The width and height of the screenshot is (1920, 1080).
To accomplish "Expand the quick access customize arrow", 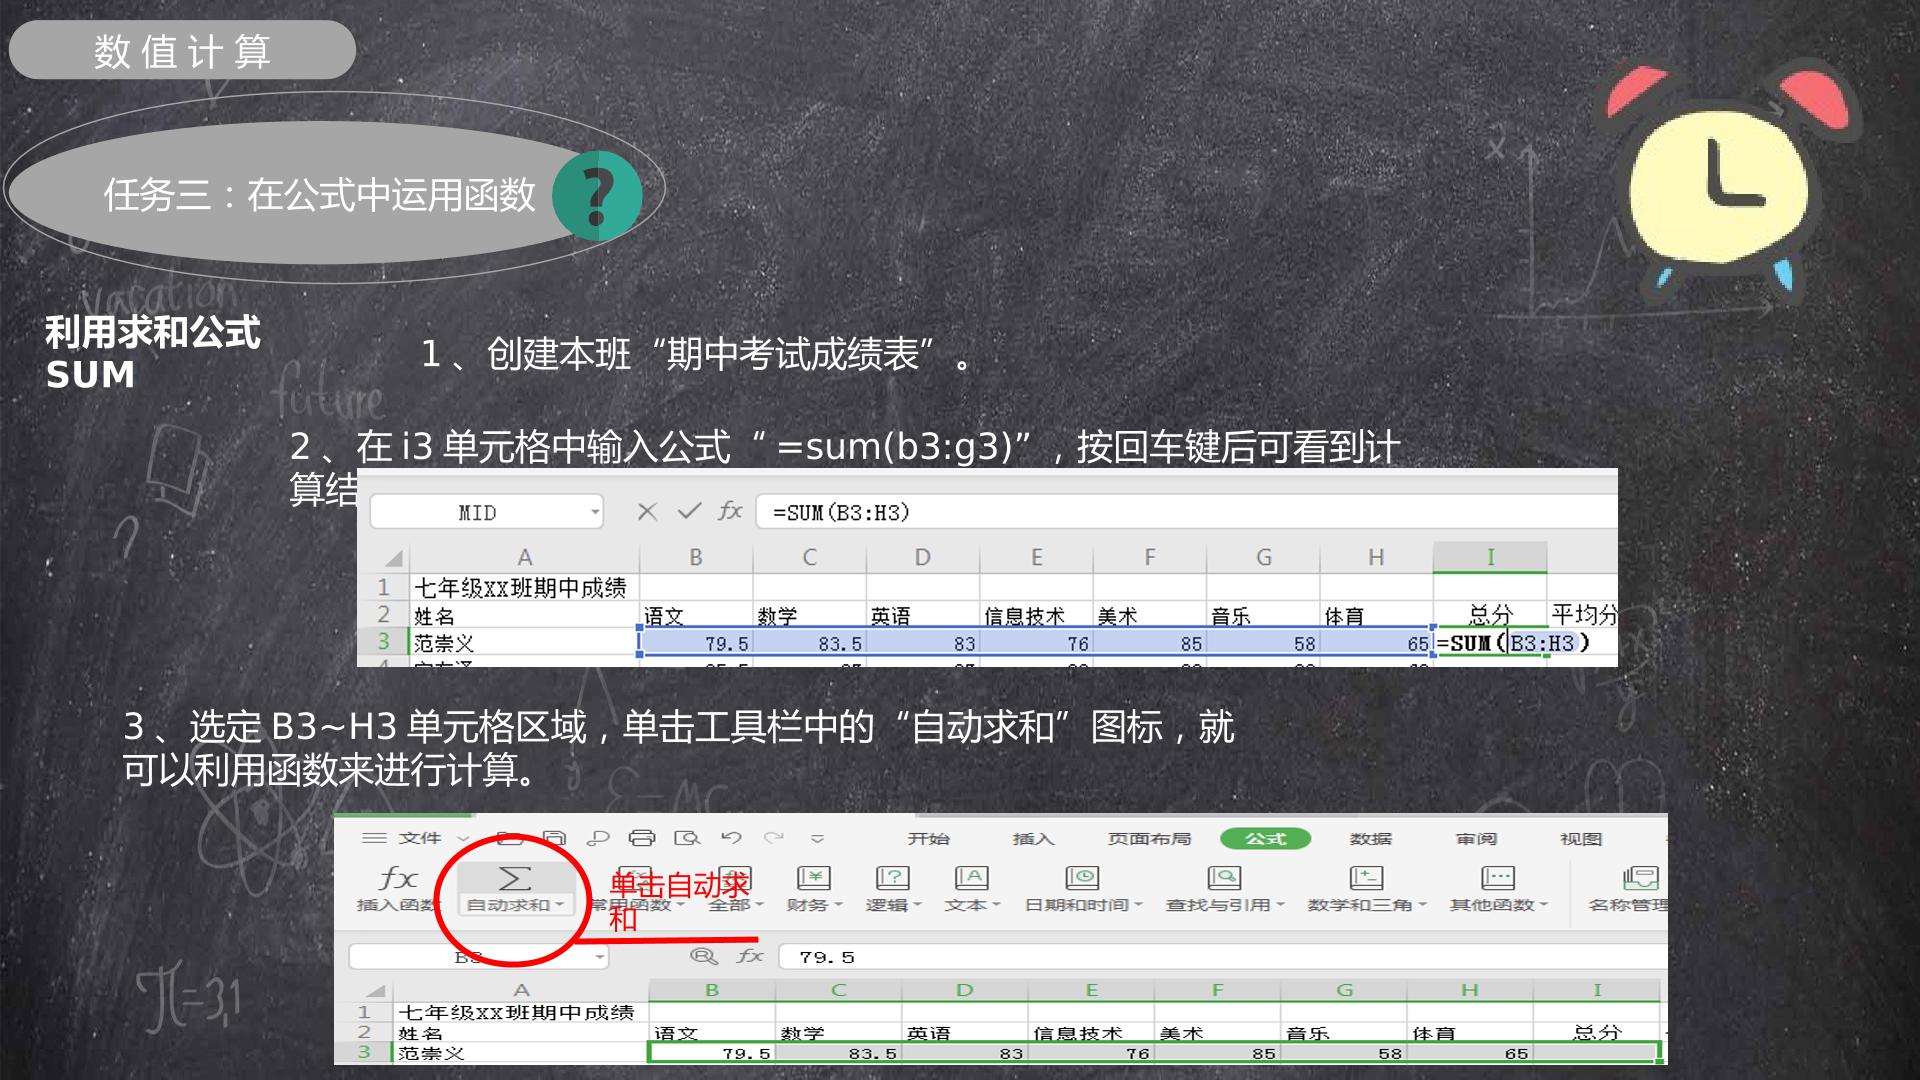I will pyautogui.click(x=817, y=839).
